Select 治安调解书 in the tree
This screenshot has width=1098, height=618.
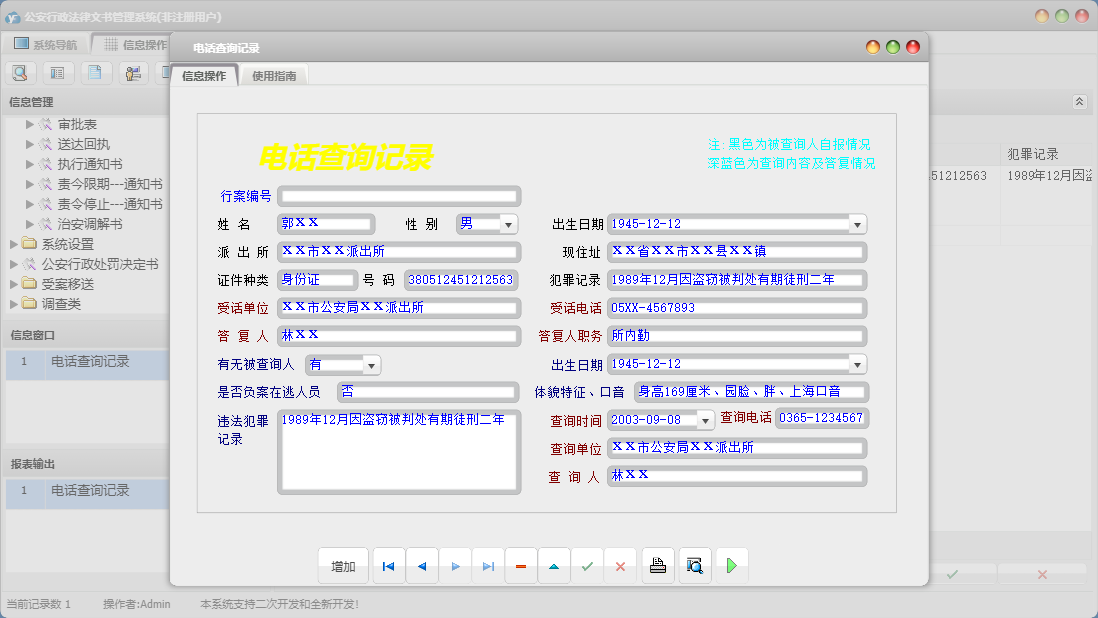[x=89, y=224]
